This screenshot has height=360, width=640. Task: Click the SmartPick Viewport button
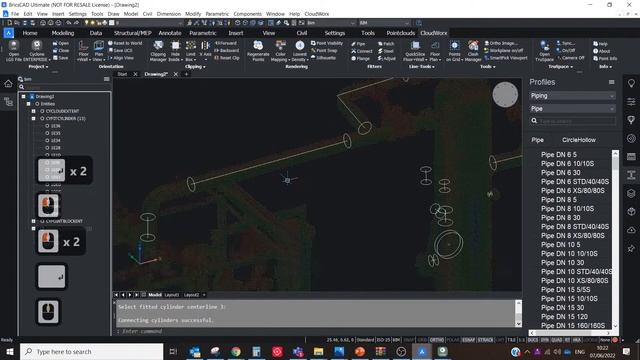[506, 58]
